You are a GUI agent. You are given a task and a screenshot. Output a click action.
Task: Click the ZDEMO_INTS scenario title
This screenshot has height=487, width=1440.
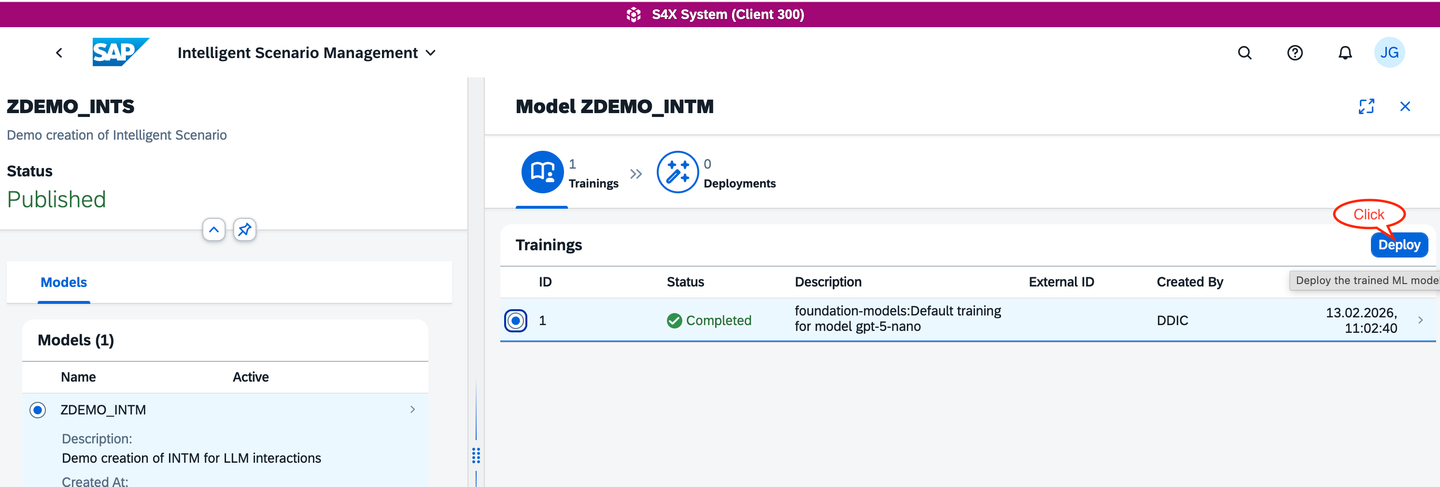[70, 106]
